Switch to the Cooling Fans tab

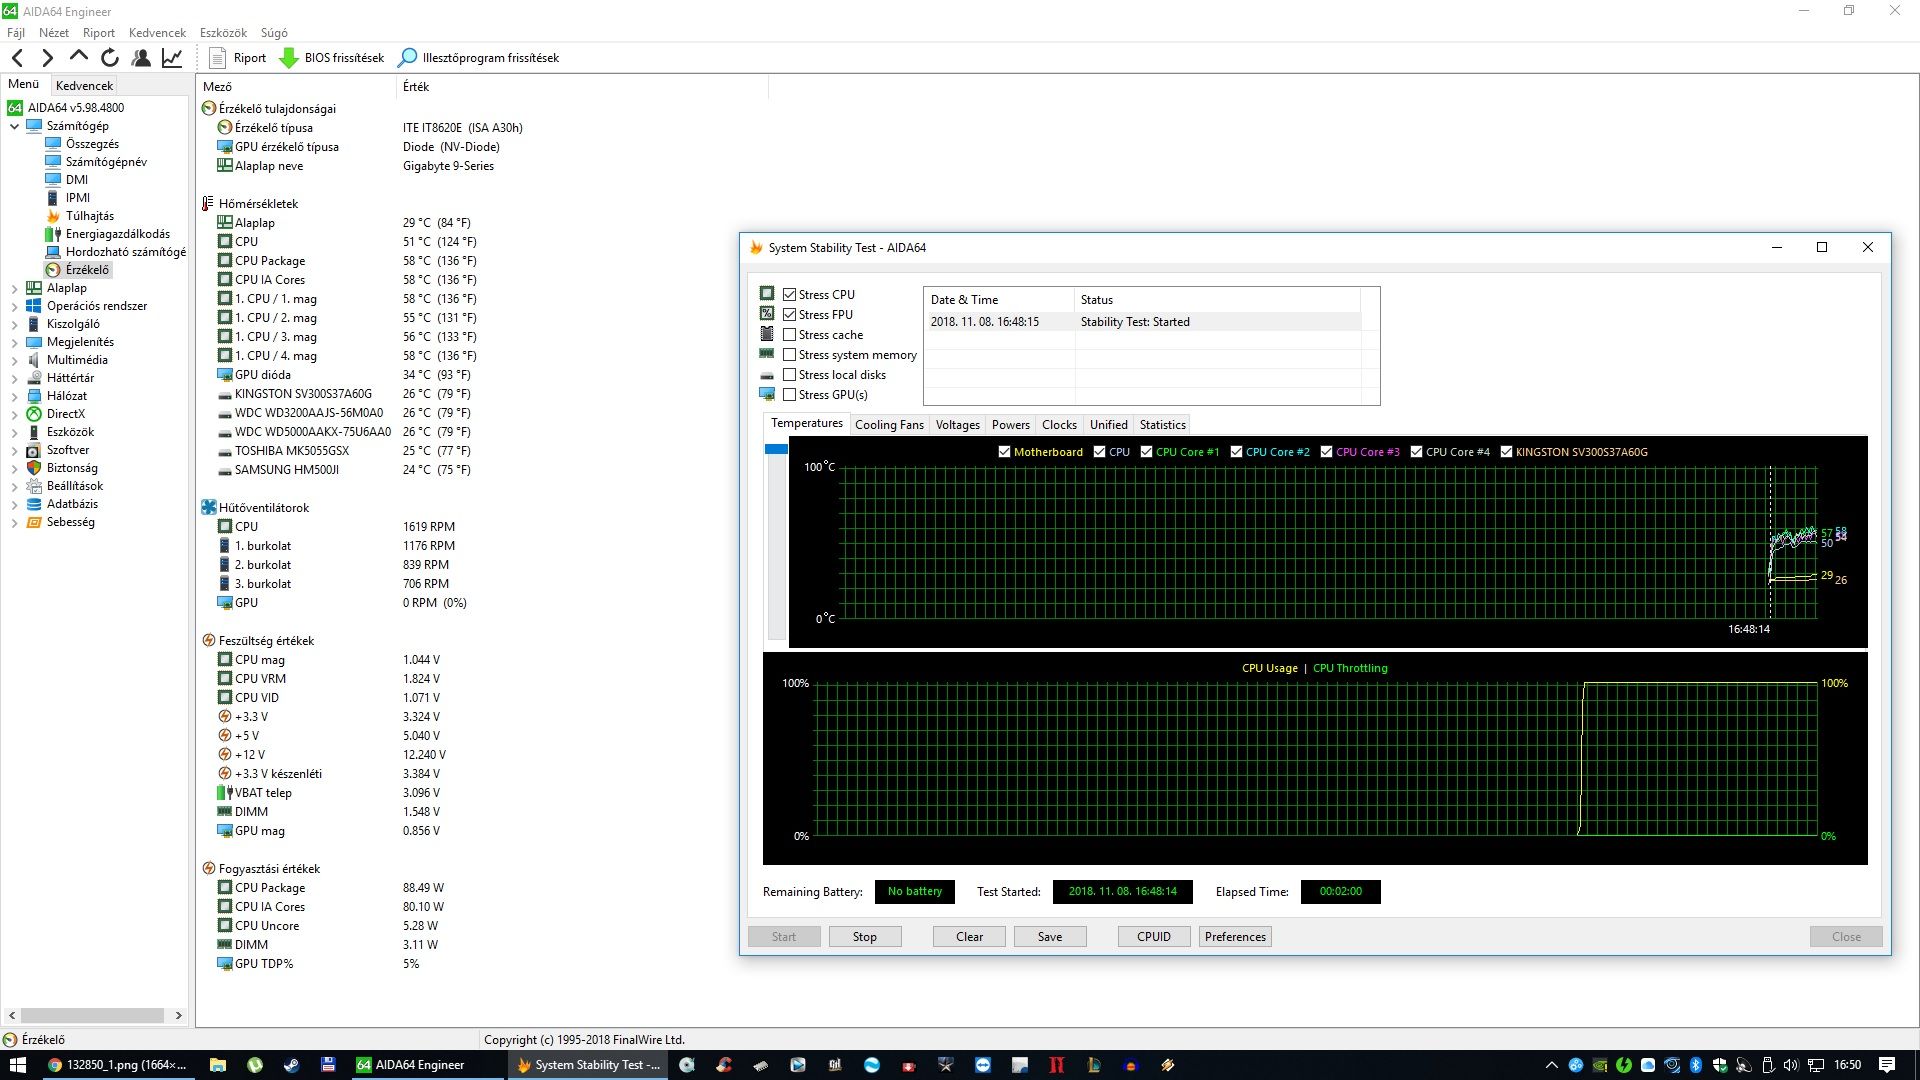(888, 425)
